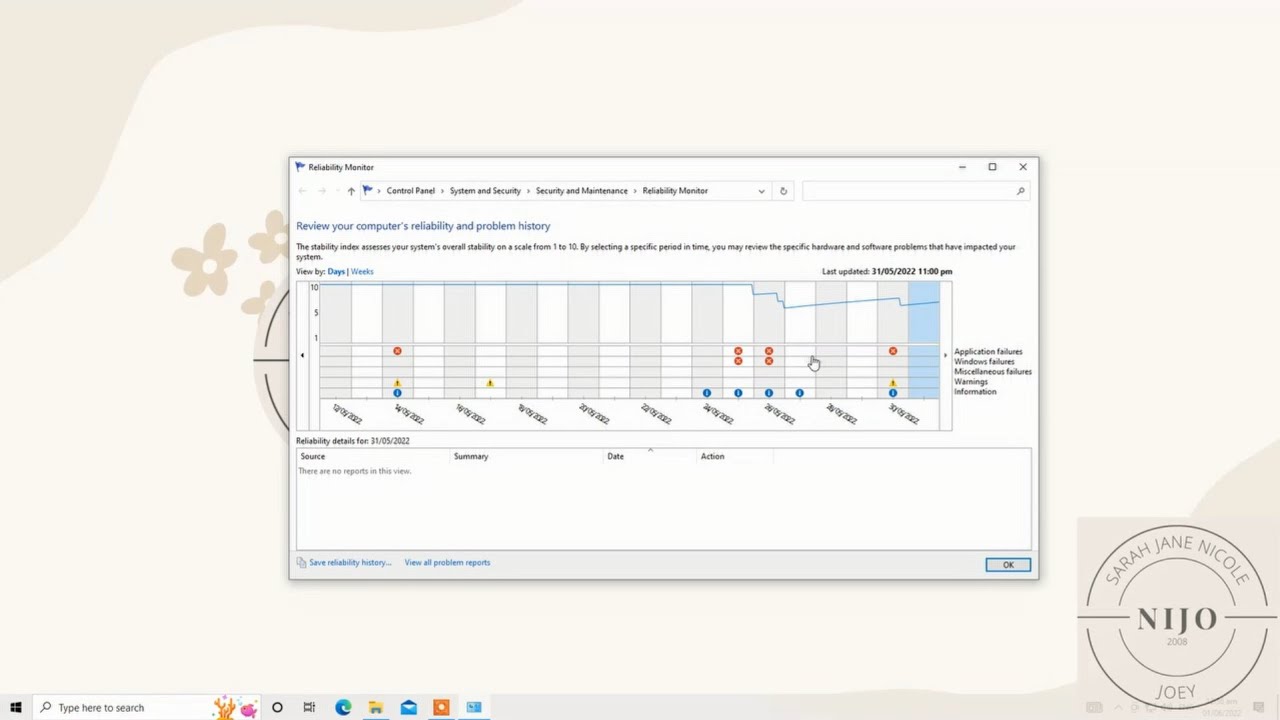
Task: Click the Warnings icon for 14/05/2022
Action: coord(397,383)
